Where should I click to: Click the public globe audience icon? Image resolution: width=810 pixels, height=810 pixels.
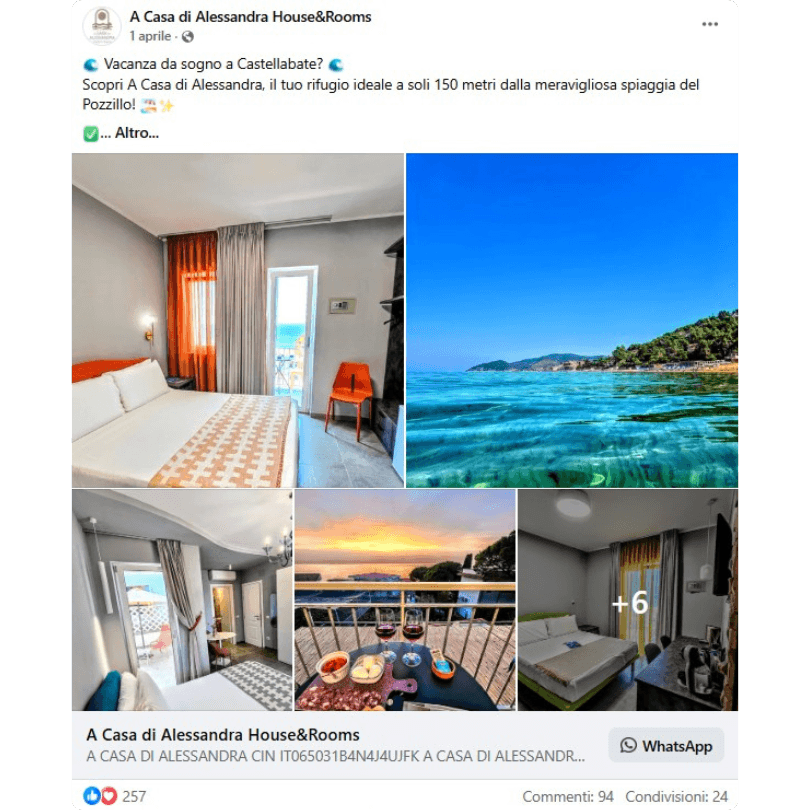(x=188, y=37)
